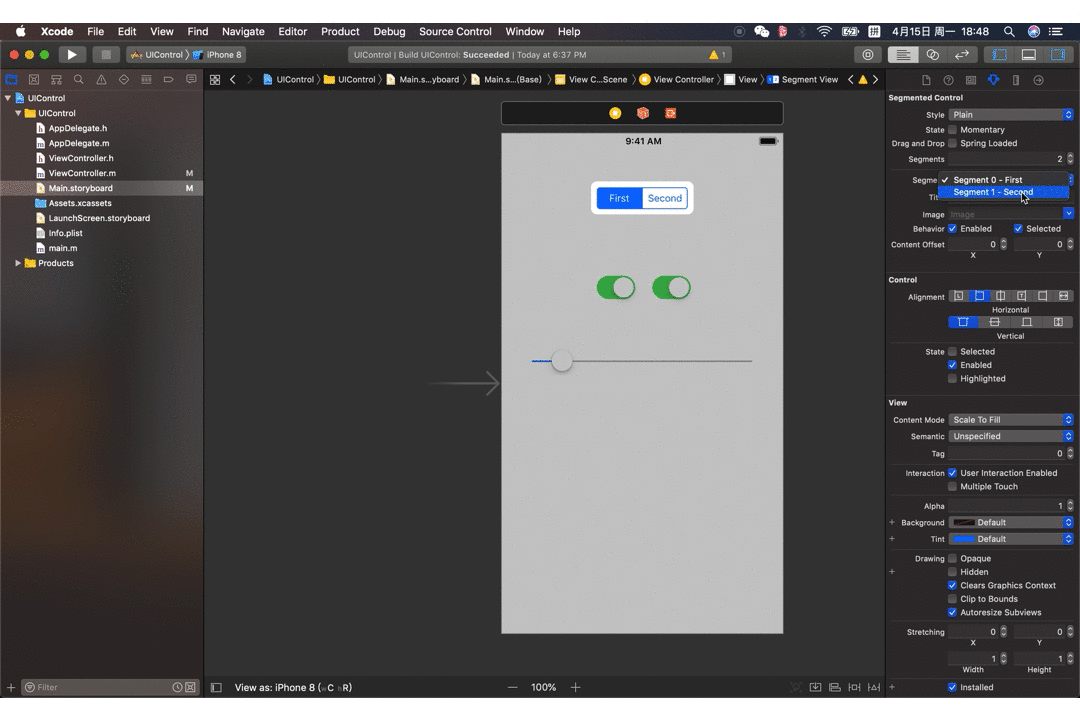Open the Product menu

[340, 32]
